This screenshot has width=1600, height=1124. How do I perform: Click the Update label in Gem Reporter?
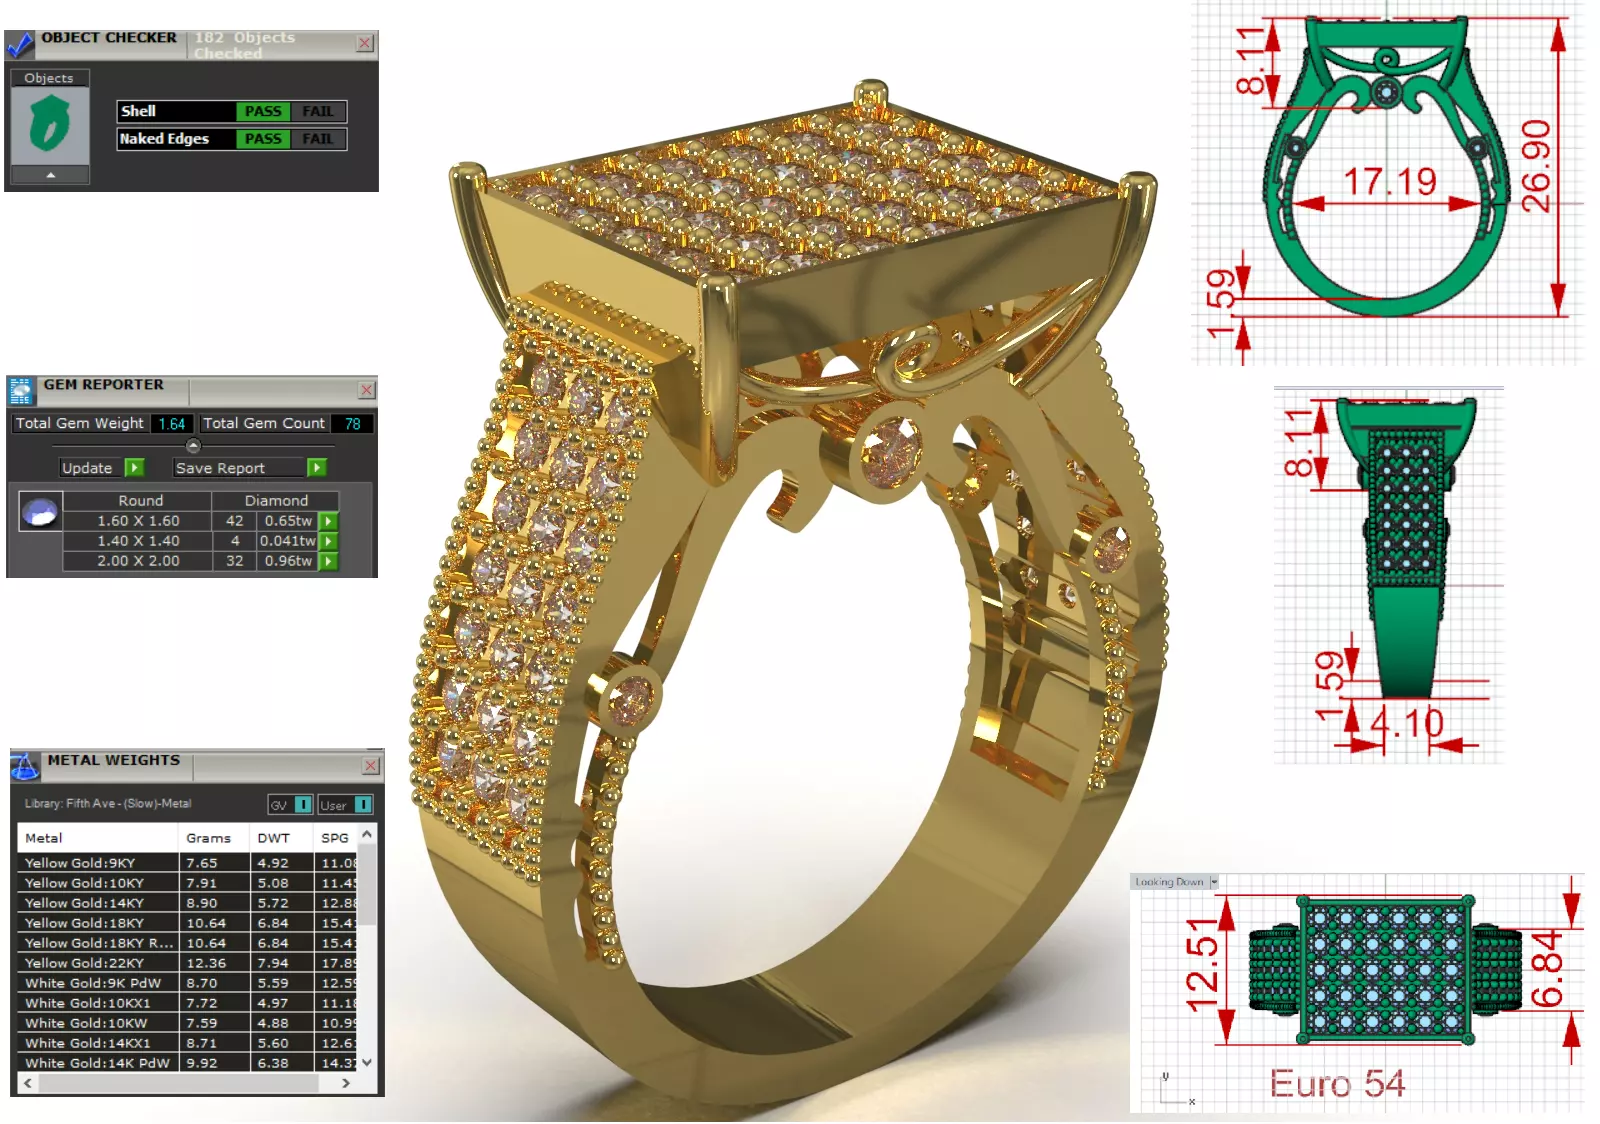click(x=87, y=468)
